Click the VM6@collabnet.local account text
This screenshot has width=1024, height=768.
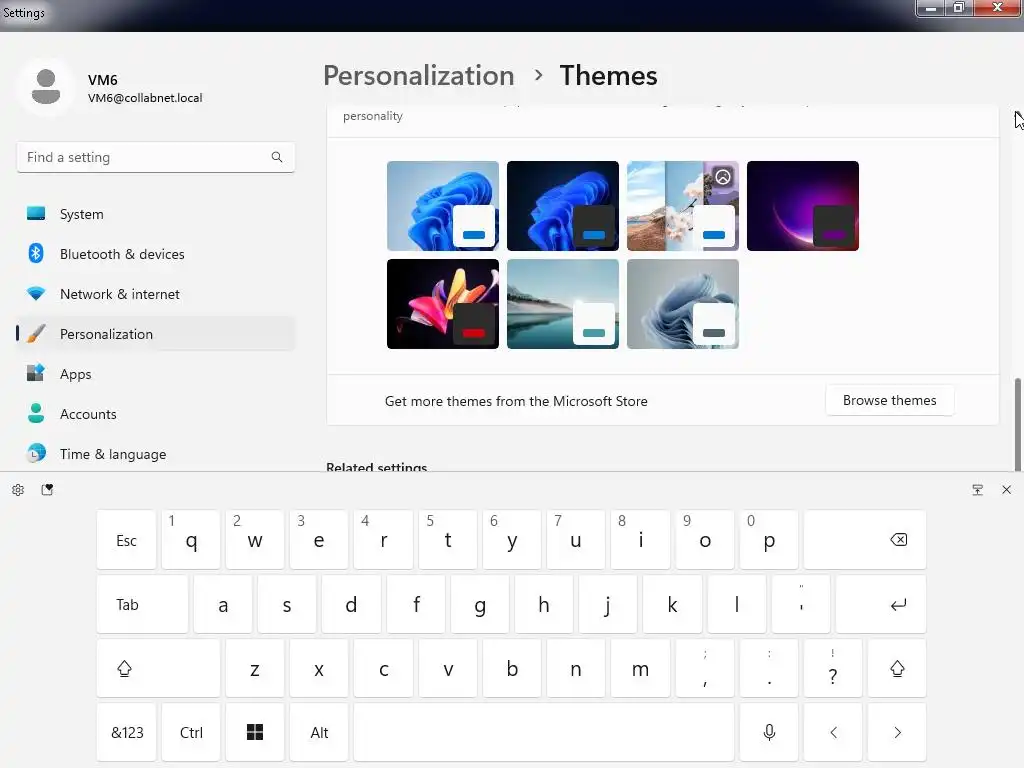tap(145, 98)
